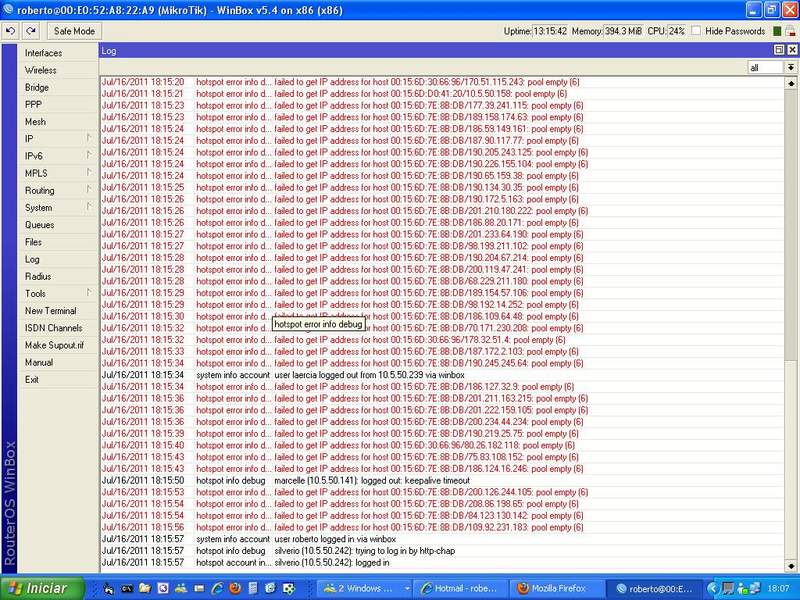Screen dimensions: 800x600
Task: Select log row 'silverio (10.5.50.242): logged in'
Action: [442, 563]
